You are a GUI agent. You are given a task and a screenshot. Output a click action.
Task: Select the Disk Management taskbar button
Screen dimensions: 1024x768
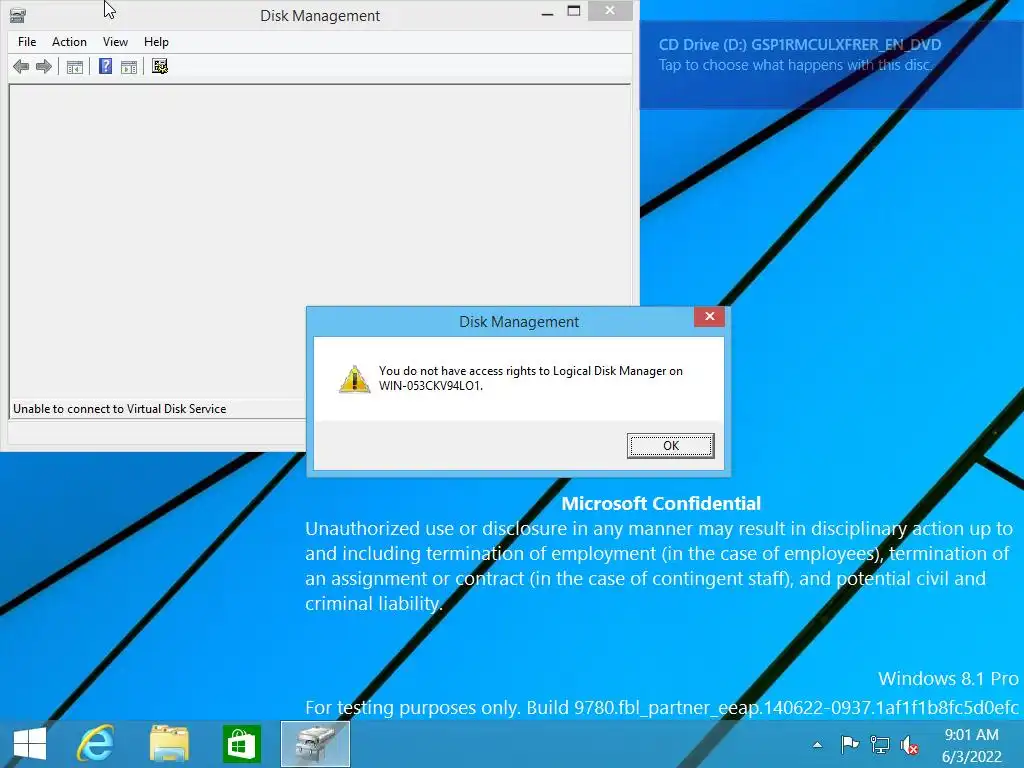pyautogui.click(x=315, y=744)
